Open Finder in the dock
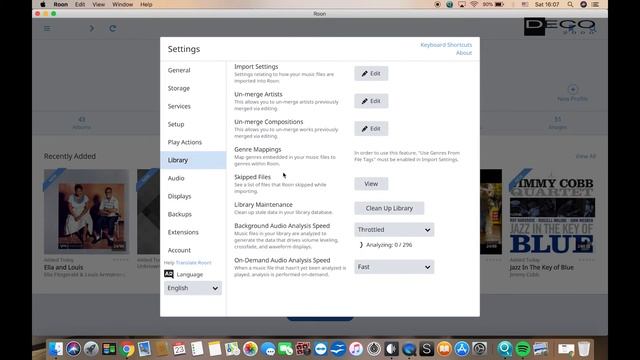 (x=56, y=349)
